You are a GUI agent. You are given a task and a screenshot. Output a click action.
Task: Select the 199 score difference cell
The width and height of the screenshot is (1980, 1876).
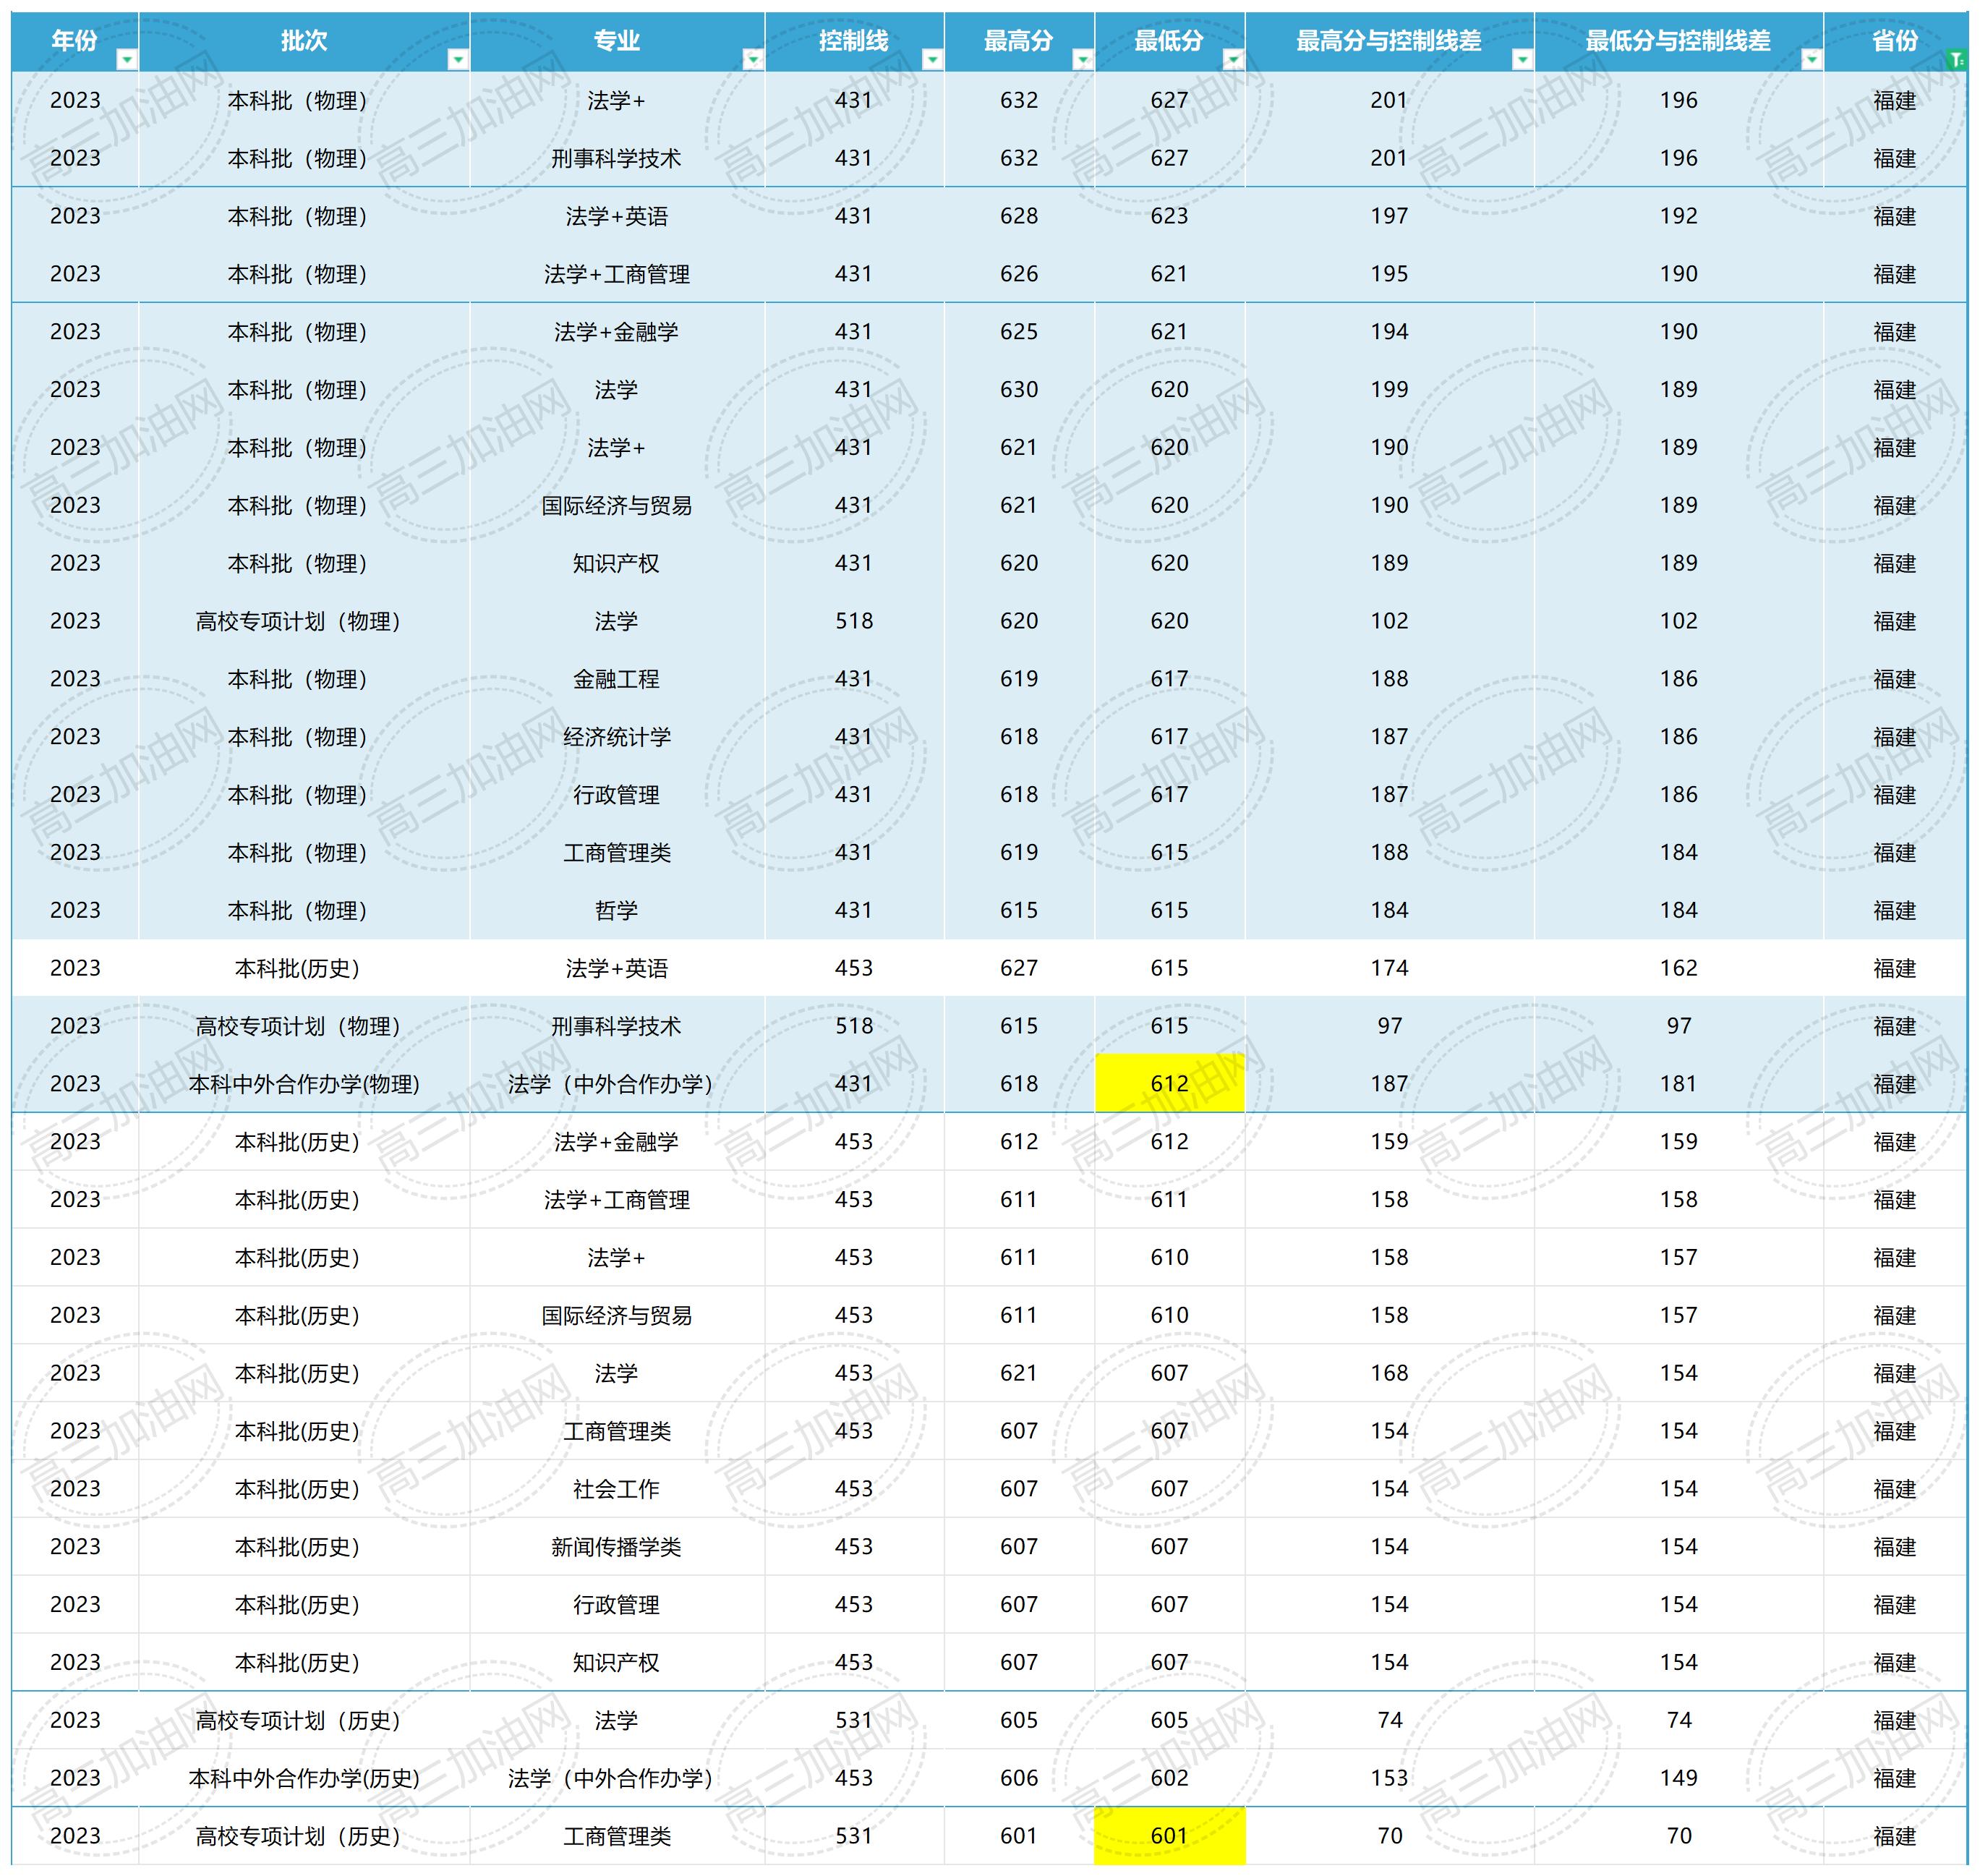[x=1389, y=389]
